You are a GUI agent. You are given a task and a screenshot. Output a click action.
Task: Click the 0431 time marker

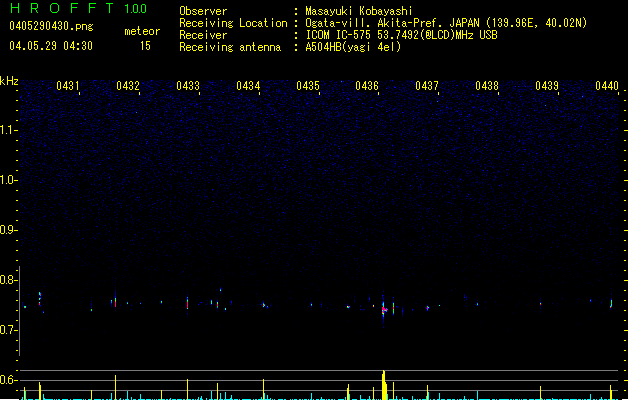point(68,86)
